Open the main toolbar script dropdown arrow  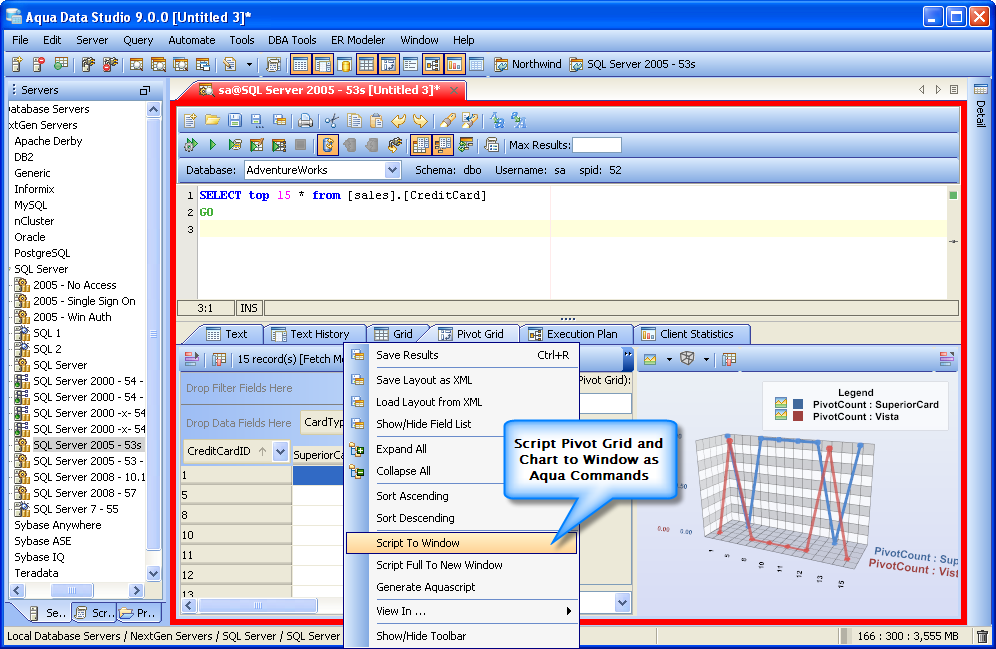249,64
